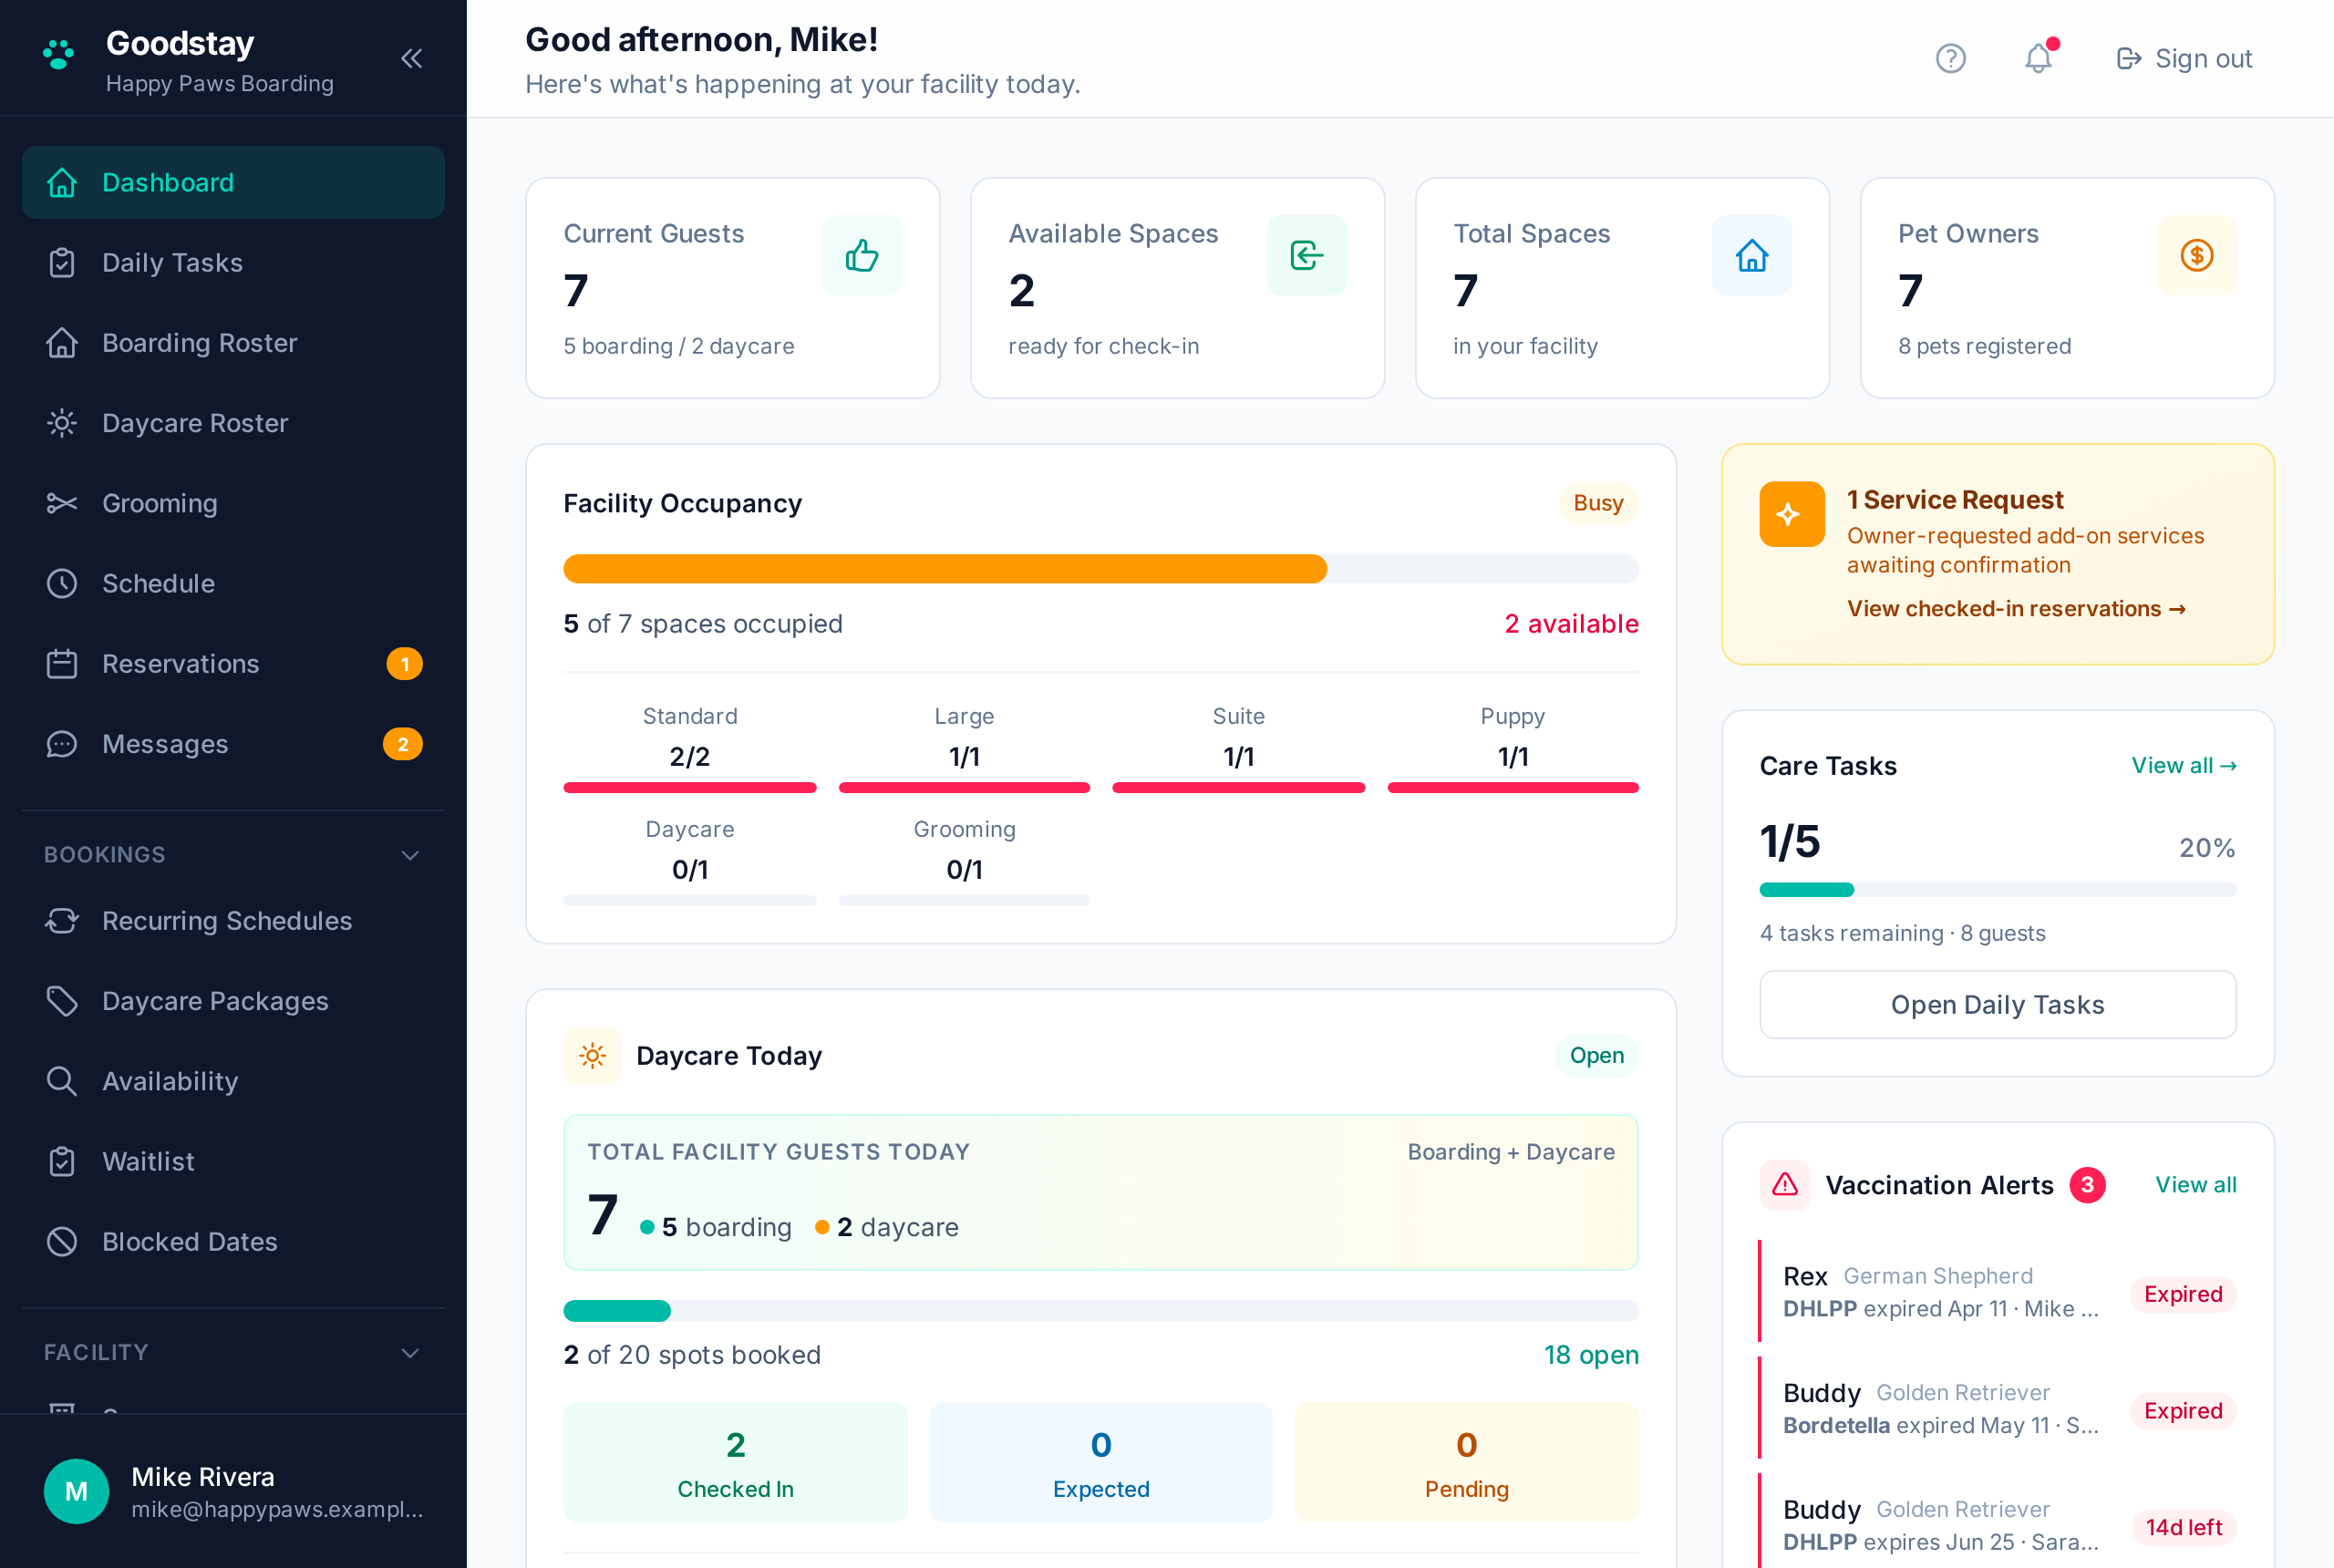Click Mike Rivera avatar circle
This screenshot has height=1568, width=2334.
tap(76, 1491)
